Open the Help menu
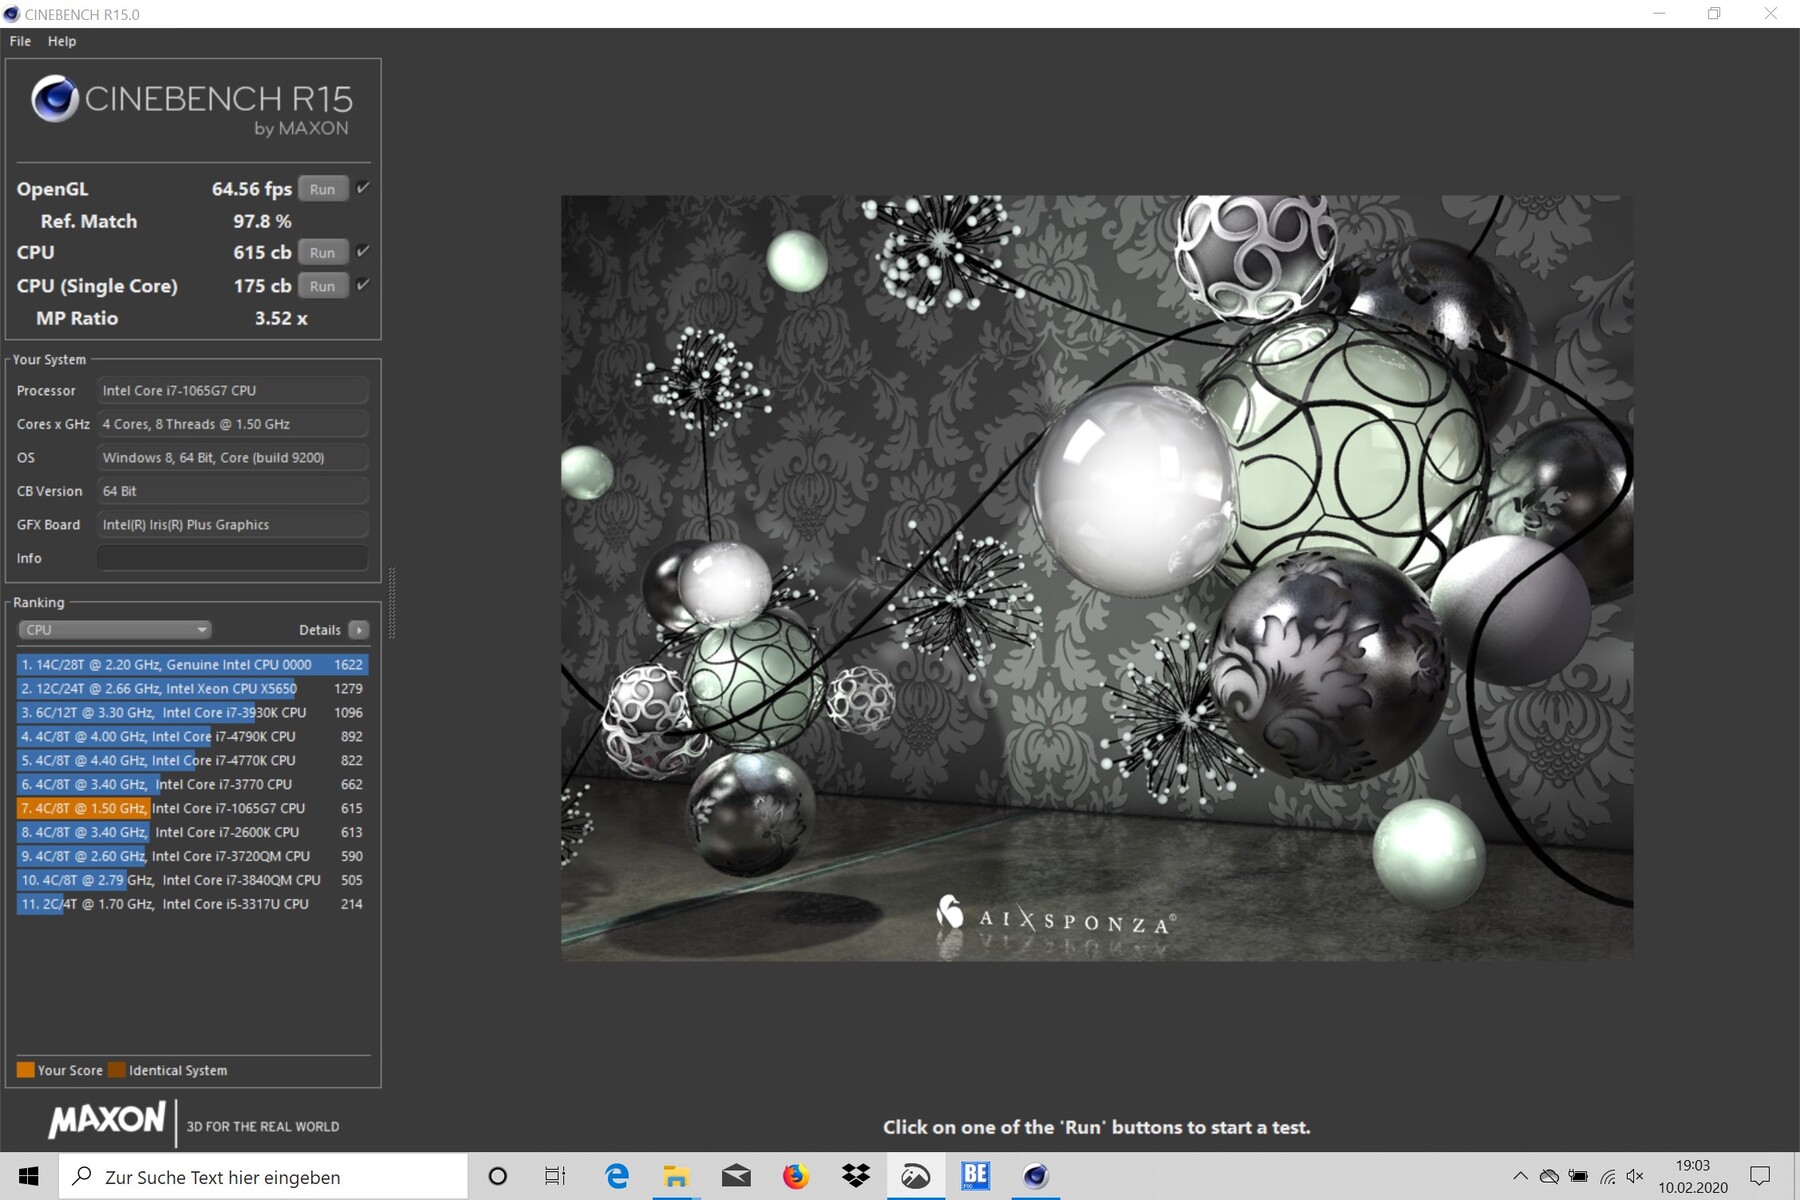 click(62, 41)
